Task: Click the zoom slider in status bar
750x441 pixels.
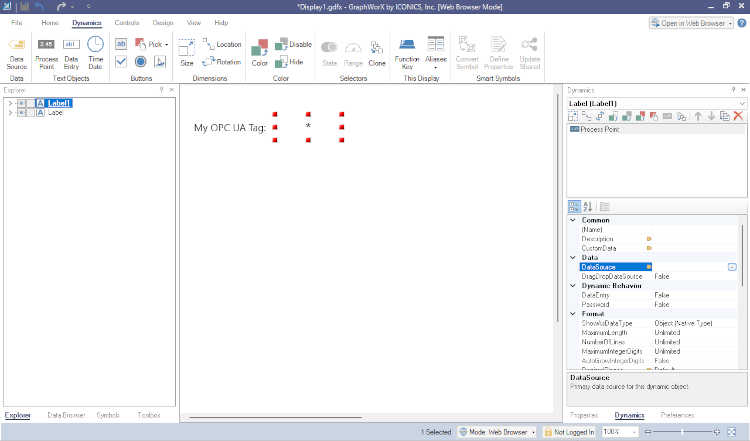Action: (x=683, y=432)
